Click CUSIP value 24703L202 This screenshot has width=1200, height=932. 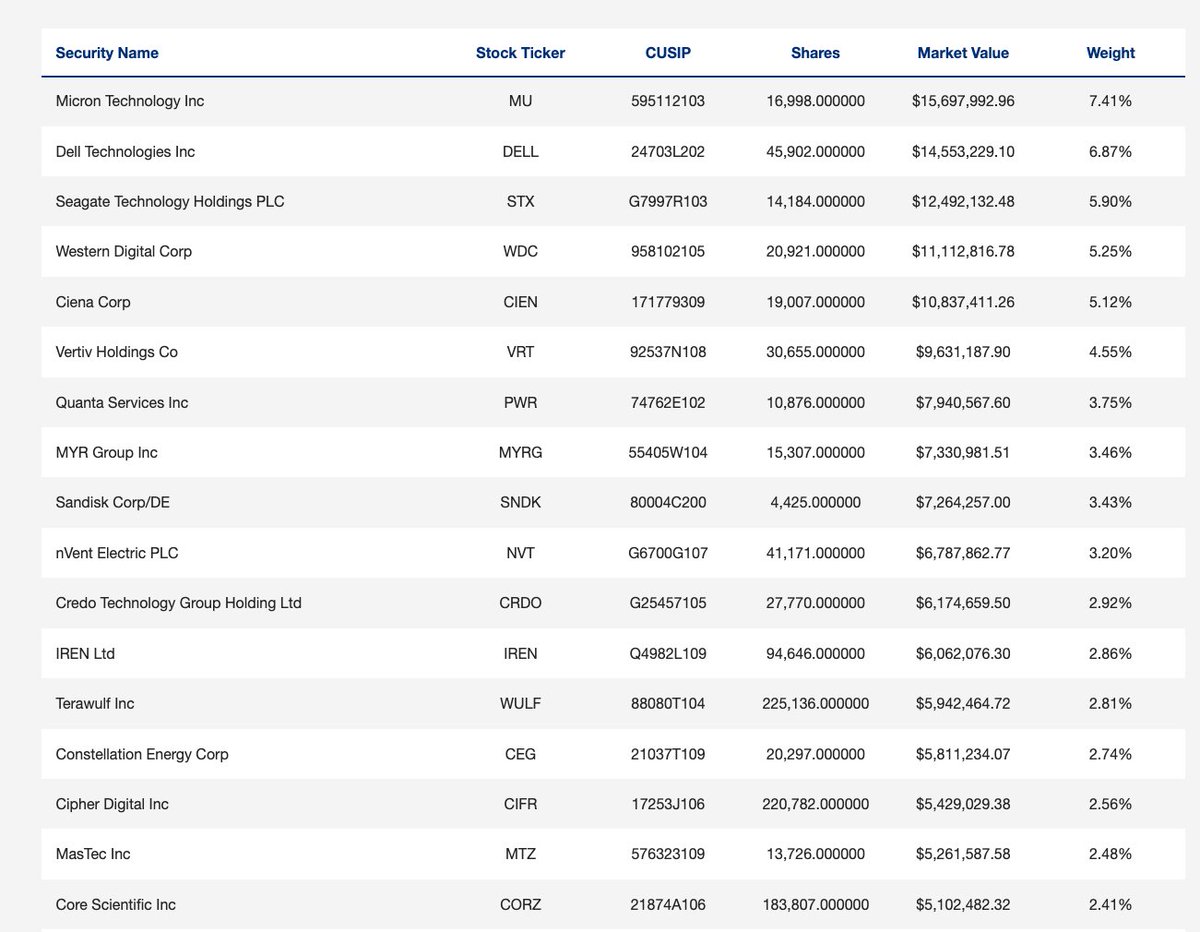point(667,152)
